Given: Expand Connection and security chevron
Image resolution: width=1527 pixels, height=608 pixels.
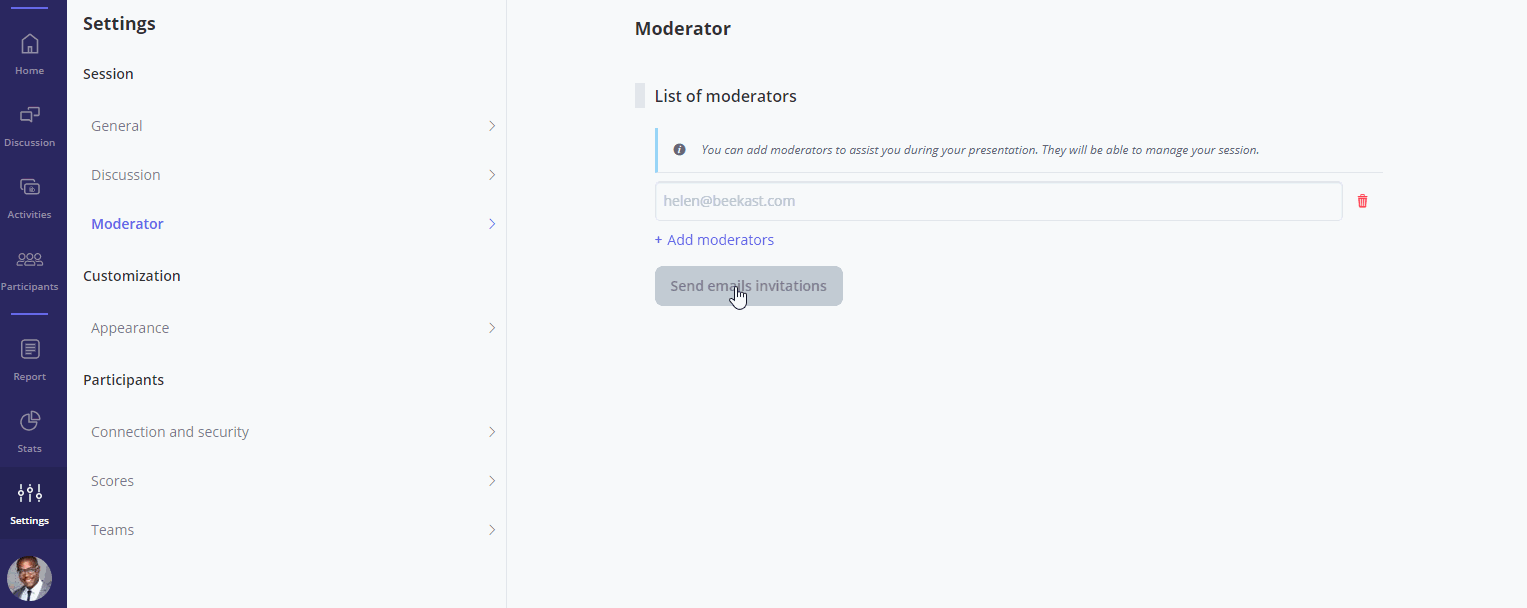Looking at the screenshot, I should click(492, 432).
